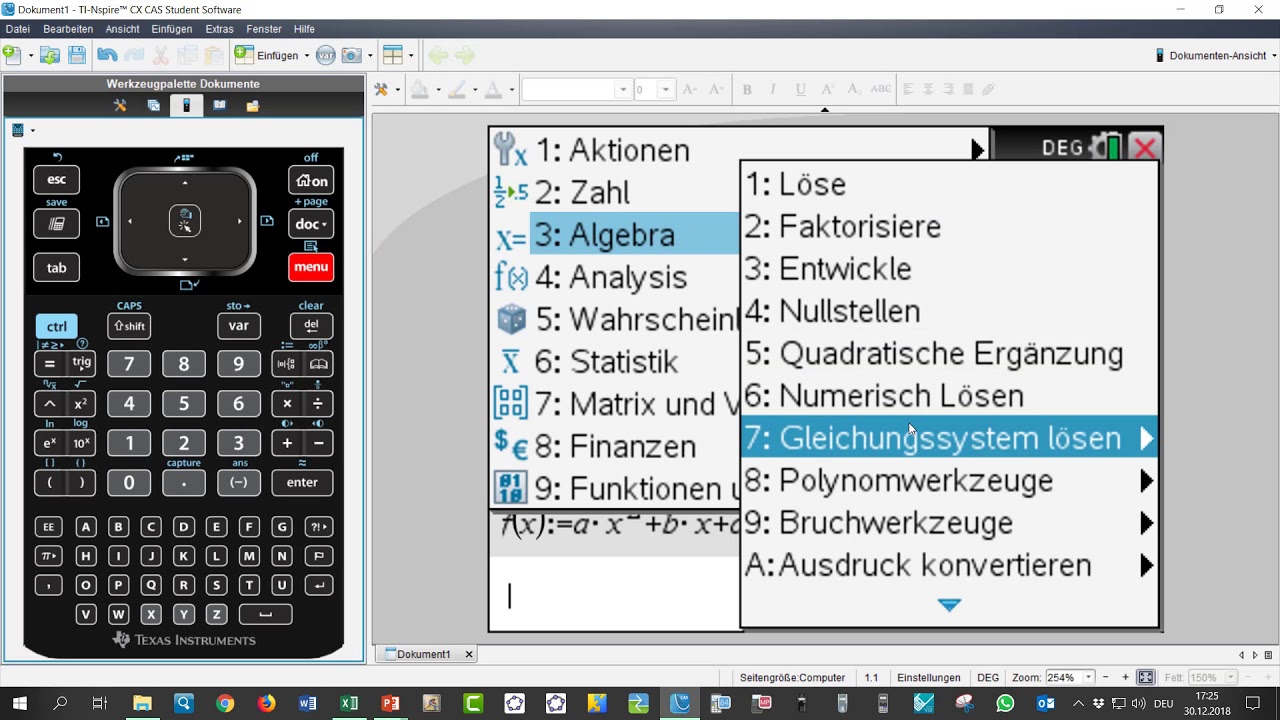Click the shift key on the keypad
The height and width of the screenshot is (720, 1280).
coord(129,326)
